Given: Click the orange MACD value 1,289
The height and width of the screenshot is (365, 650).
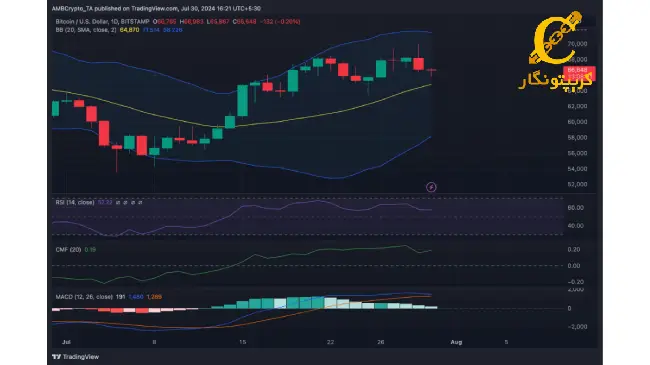Looking at the screenshot, I should coord(154,297).
